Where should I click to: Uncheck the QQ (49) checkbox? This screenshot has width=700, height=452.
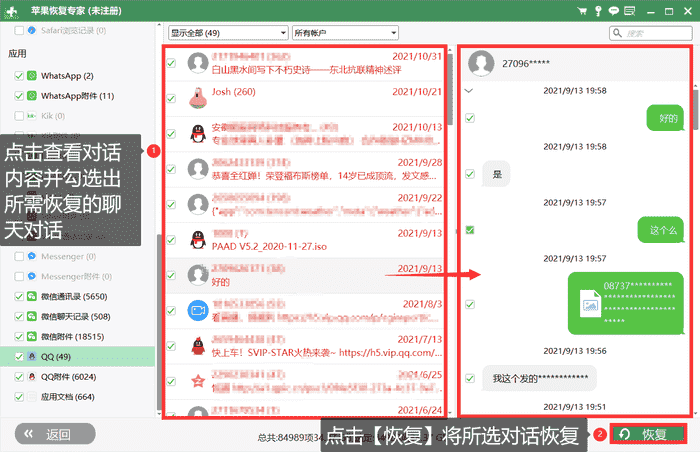click(x=19, y=356)
